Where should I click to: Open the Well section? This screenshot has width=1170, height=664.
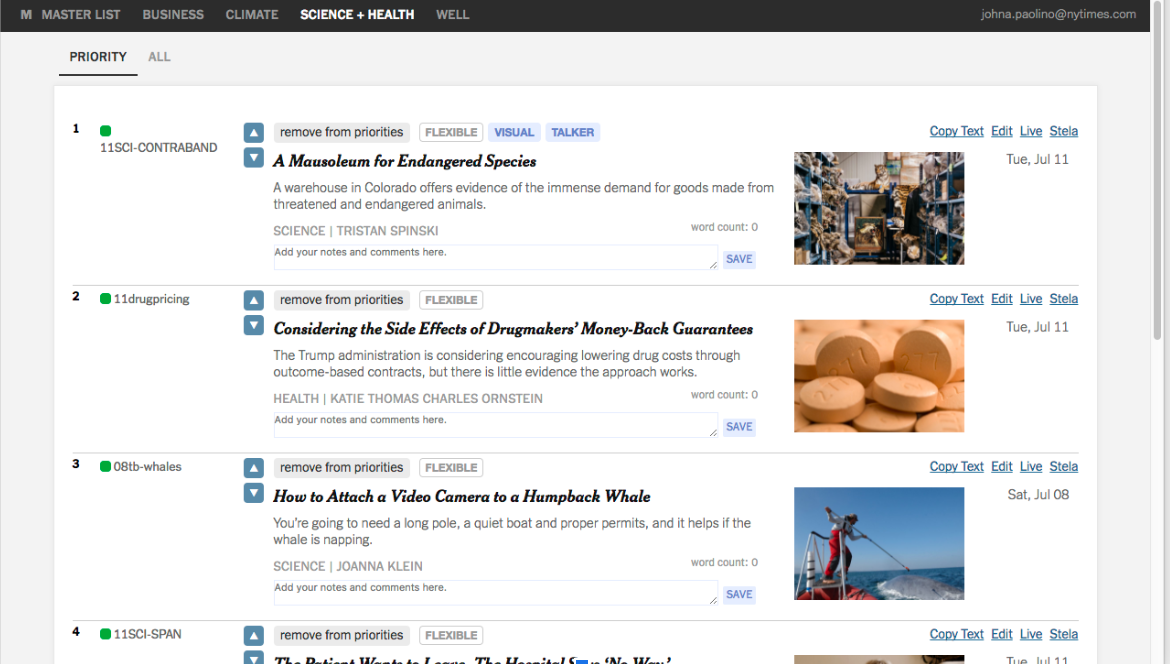[x=452, y=14]
